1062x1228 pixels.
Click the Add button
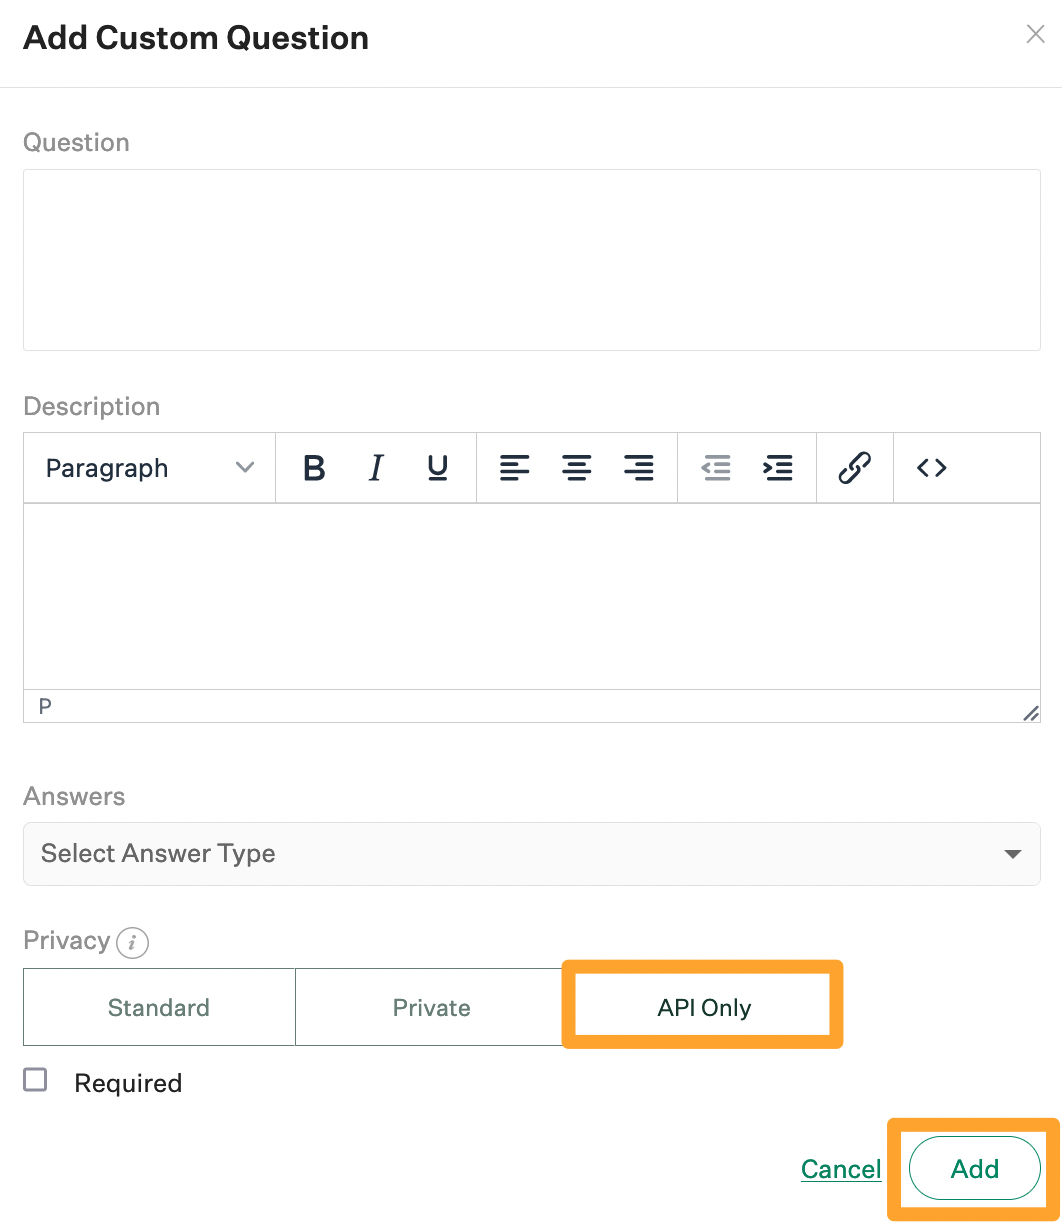[974, 1168]
